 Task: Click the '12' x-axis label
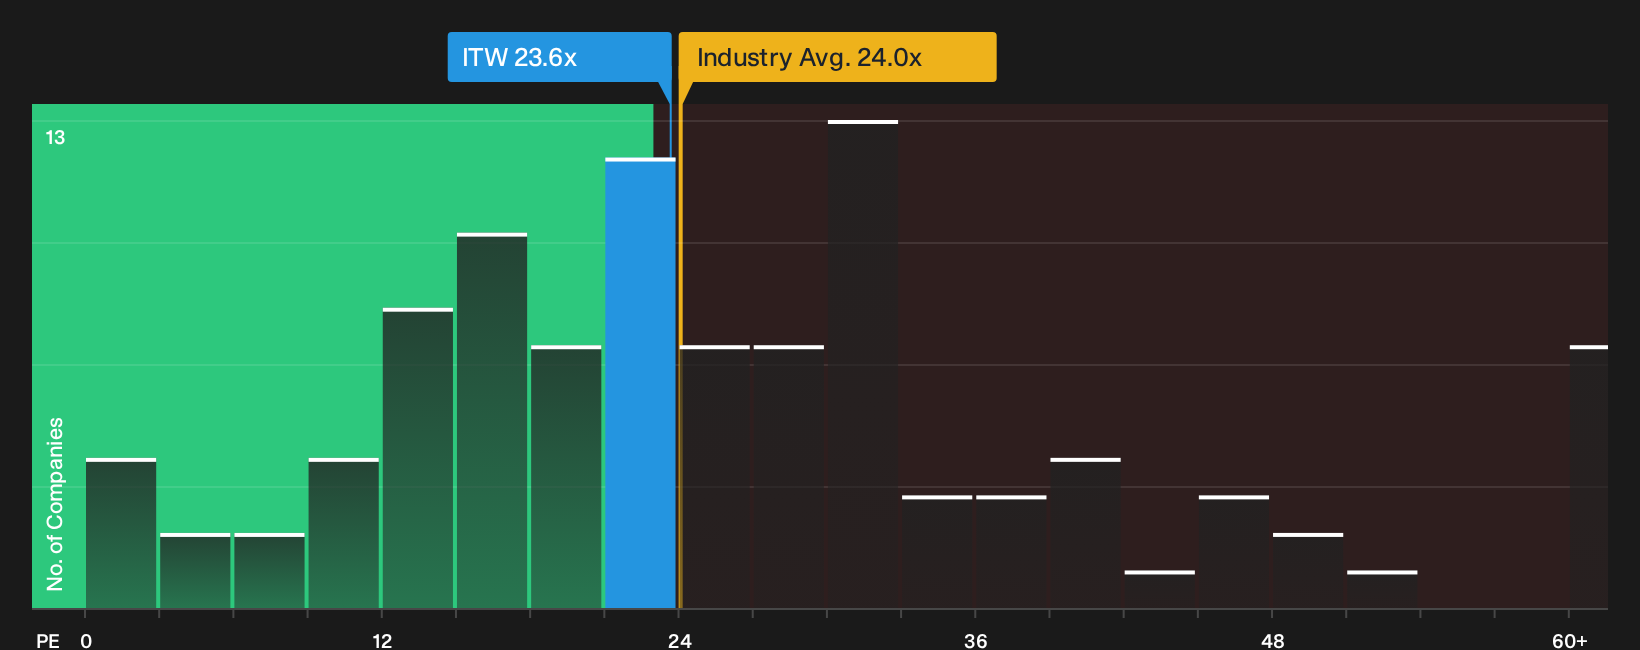tap(382, 640)
